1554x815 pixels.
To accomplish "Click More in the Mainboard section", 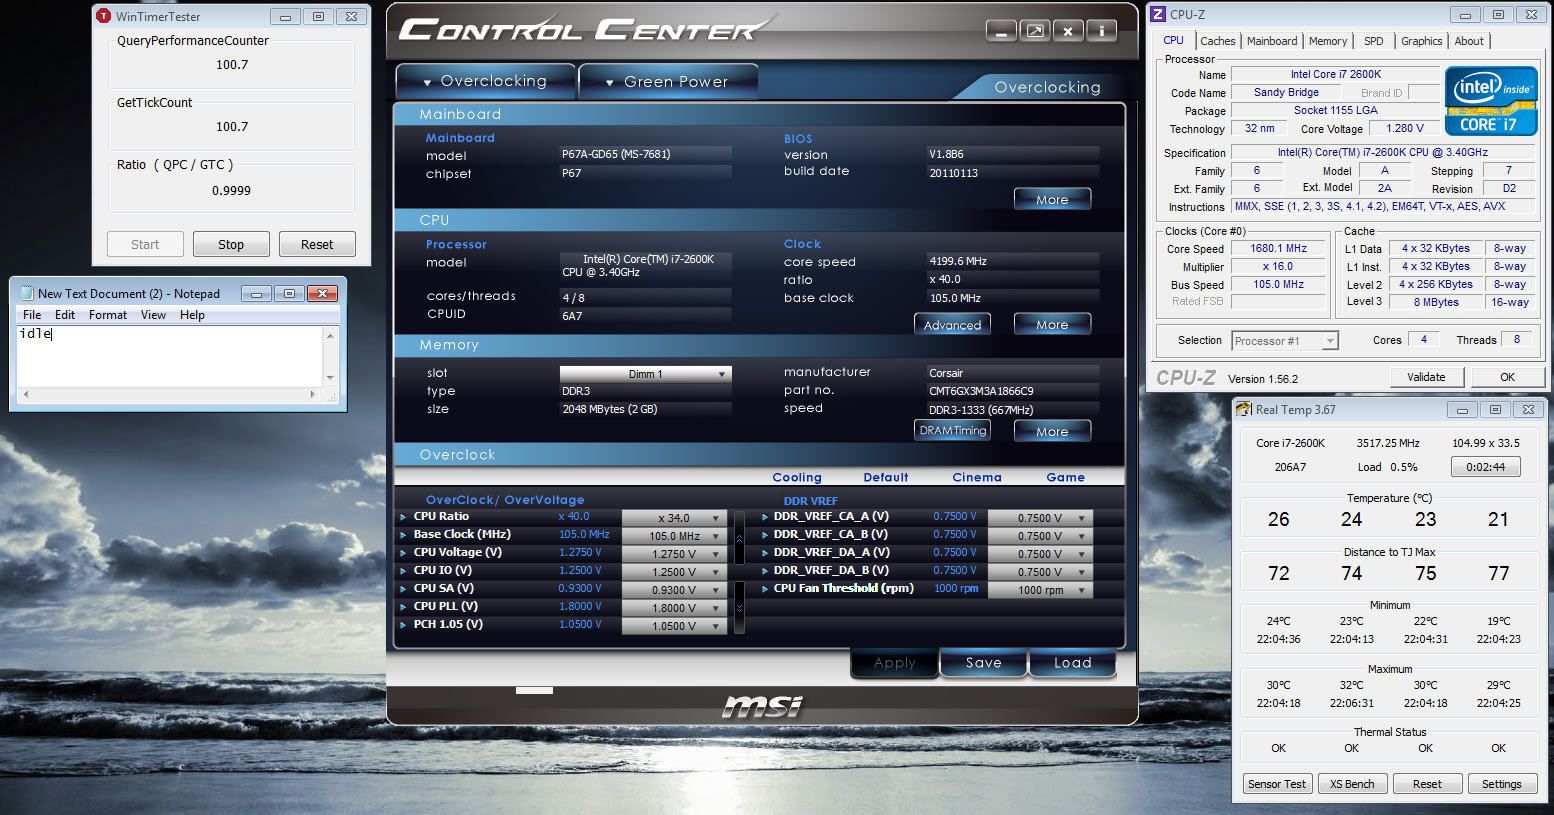I will pos(1052,199).
